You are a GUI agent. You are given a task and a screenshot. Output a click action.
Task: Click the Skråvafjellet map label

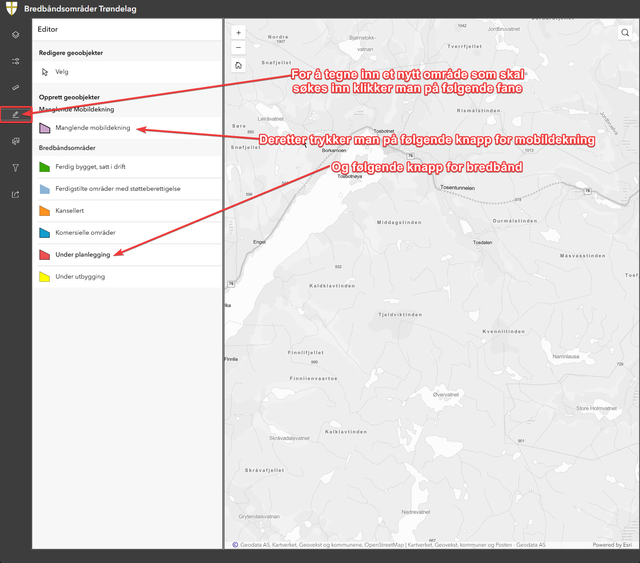[x=264, y=470]
